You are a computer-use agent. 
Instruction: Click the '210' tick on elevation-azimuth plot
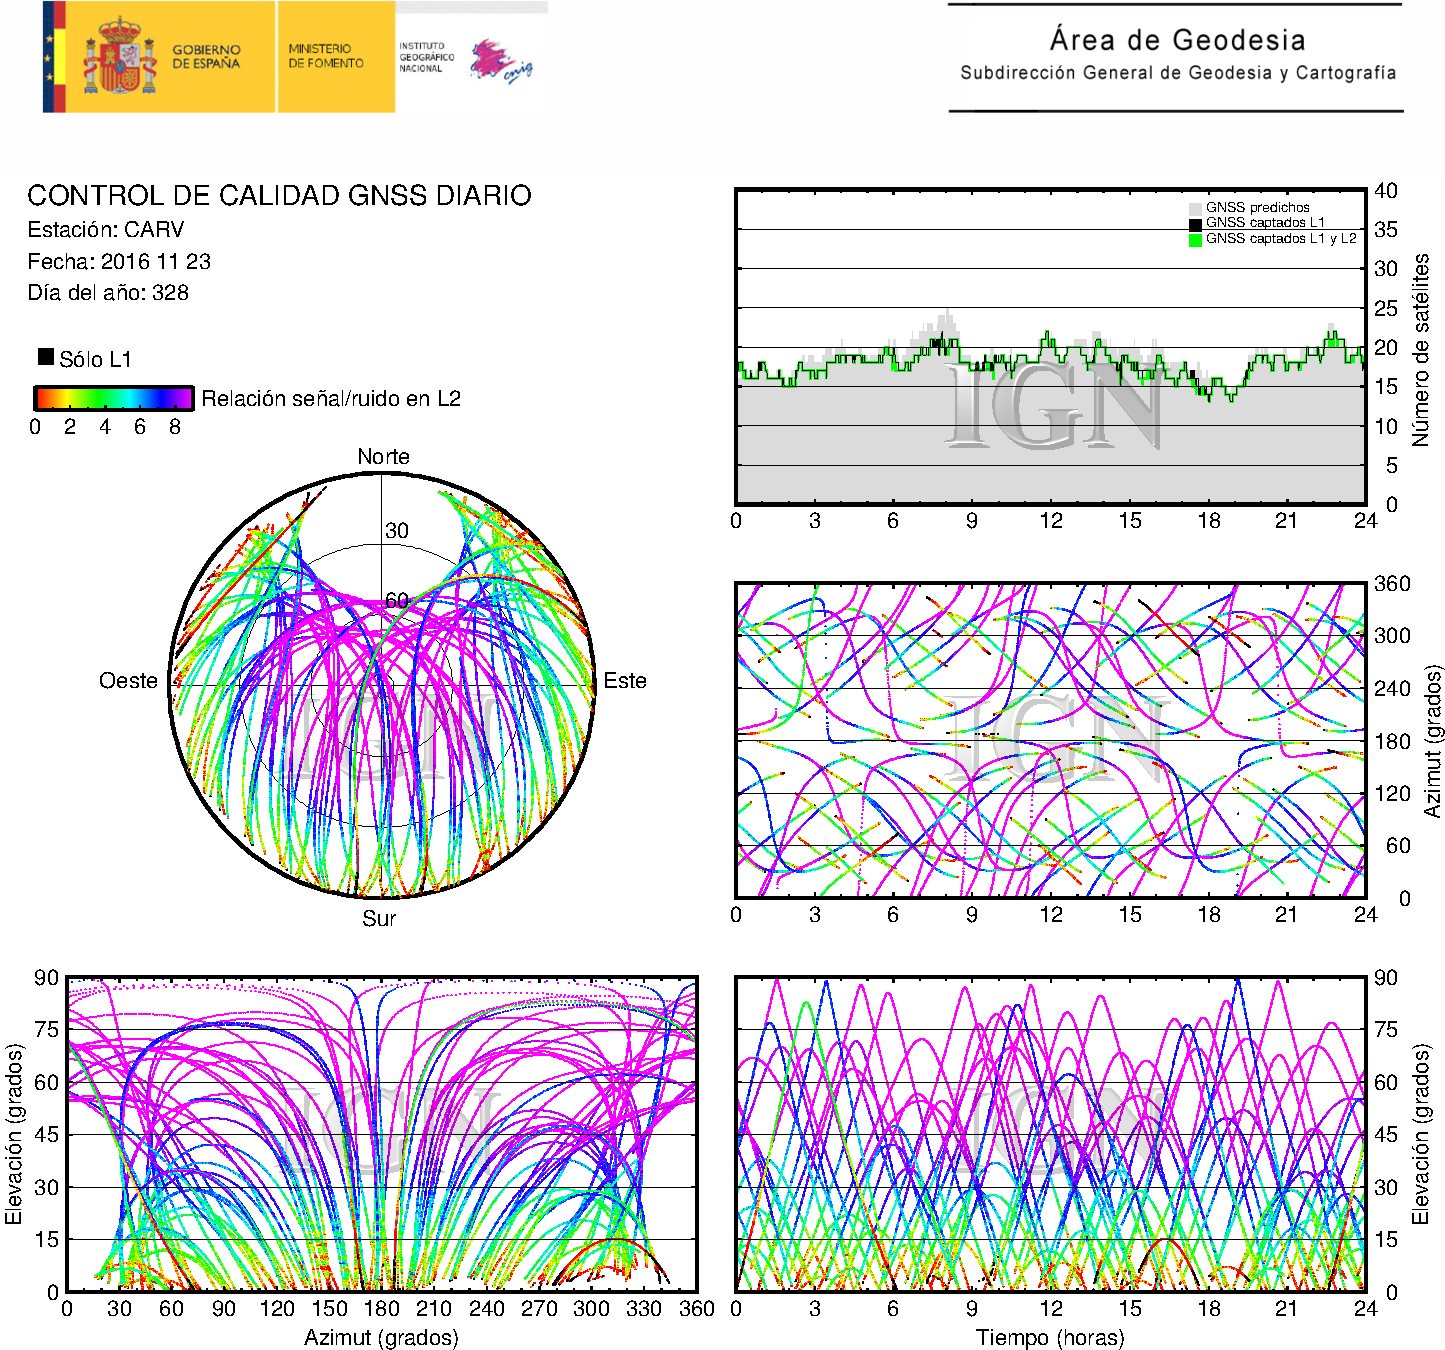point(434,1309)
